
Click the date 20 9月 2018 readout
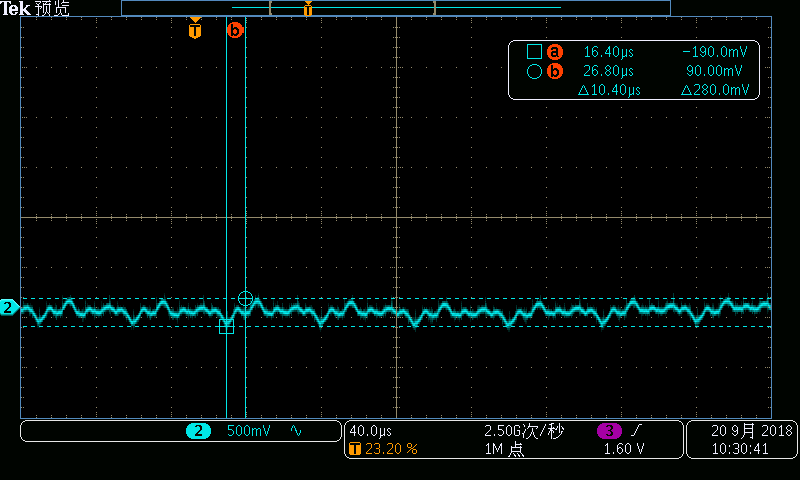pyautogui.click(x=752, y=431)
